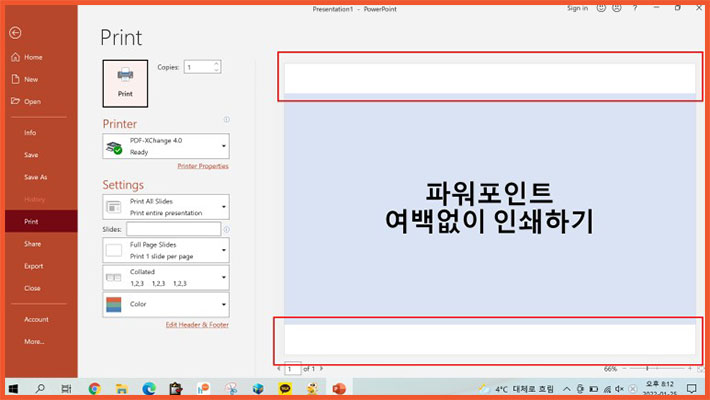Open the Color mode dropdown
The width and height of the screenshot is (710, 400).
166,304
